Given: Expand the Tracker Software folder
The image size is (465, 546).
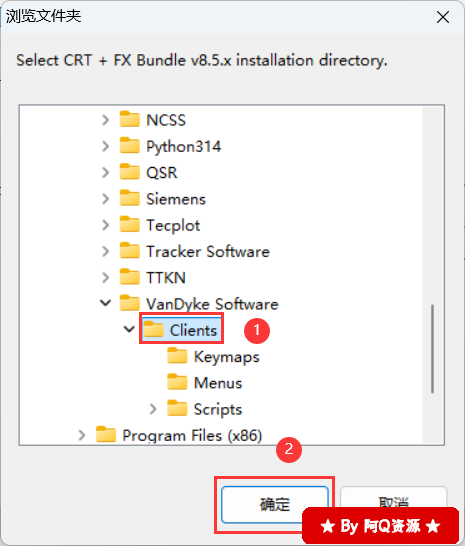Looking at the screenshot, I should tap(106, 251).
